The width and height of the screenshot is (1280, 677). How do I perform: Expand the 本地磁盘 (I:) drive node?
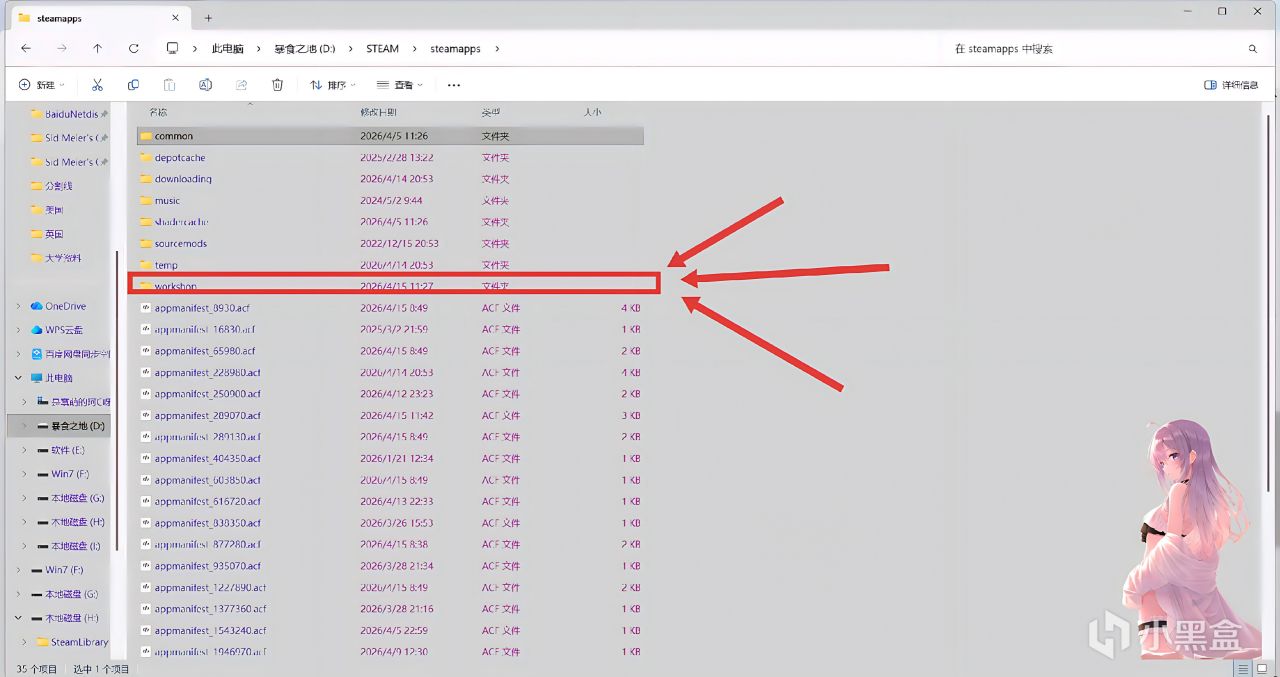point(25,546)
